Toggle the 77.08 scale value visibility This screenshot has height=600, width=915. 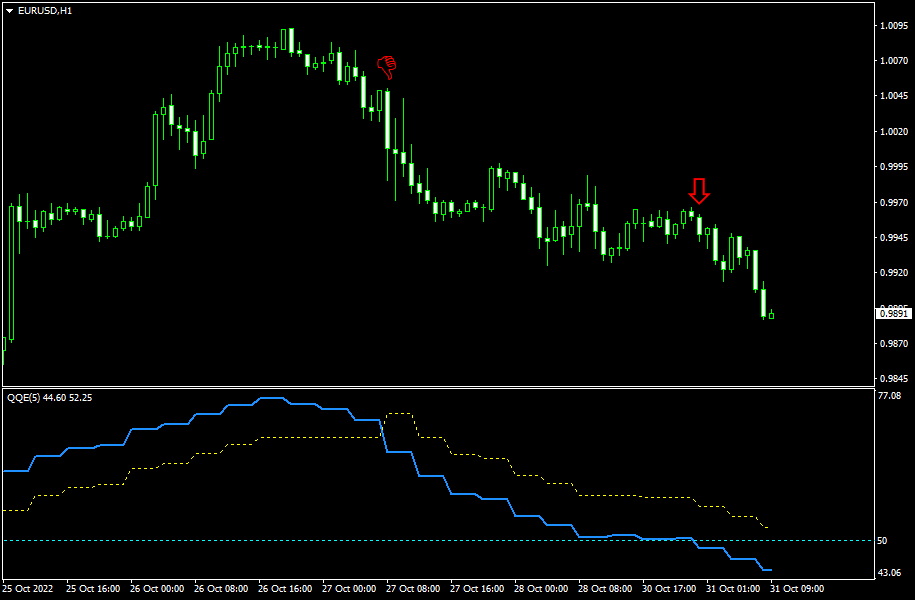click(x=888, y=394)
